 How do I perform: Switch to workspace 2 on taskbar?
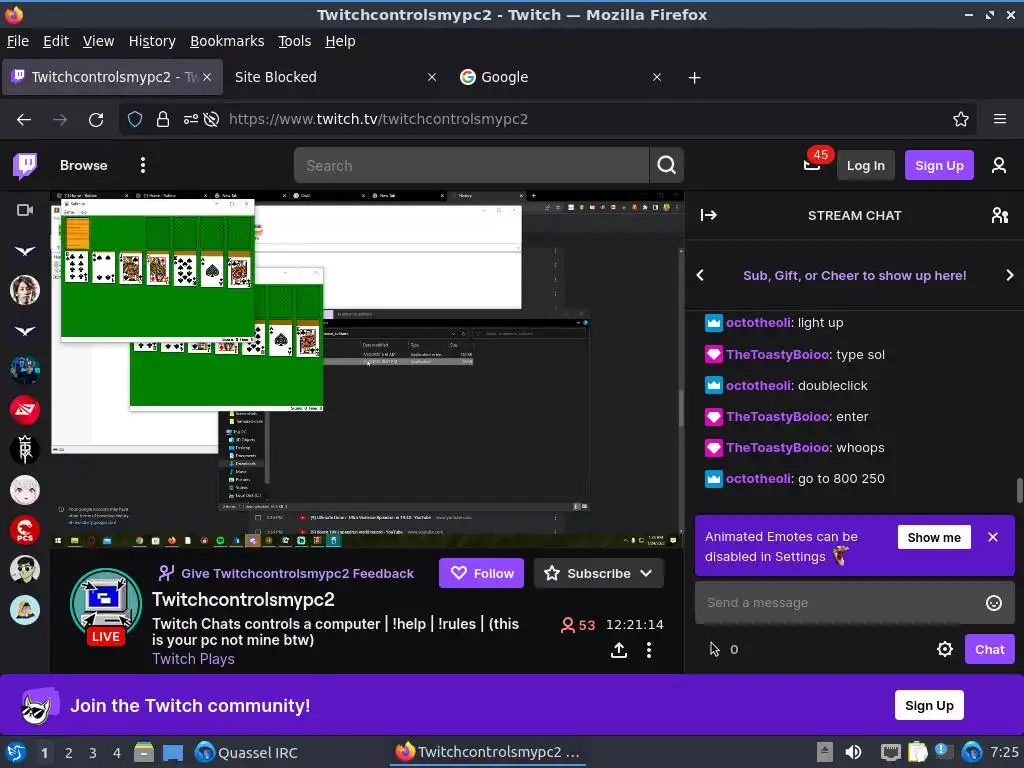tap(69, 753)
